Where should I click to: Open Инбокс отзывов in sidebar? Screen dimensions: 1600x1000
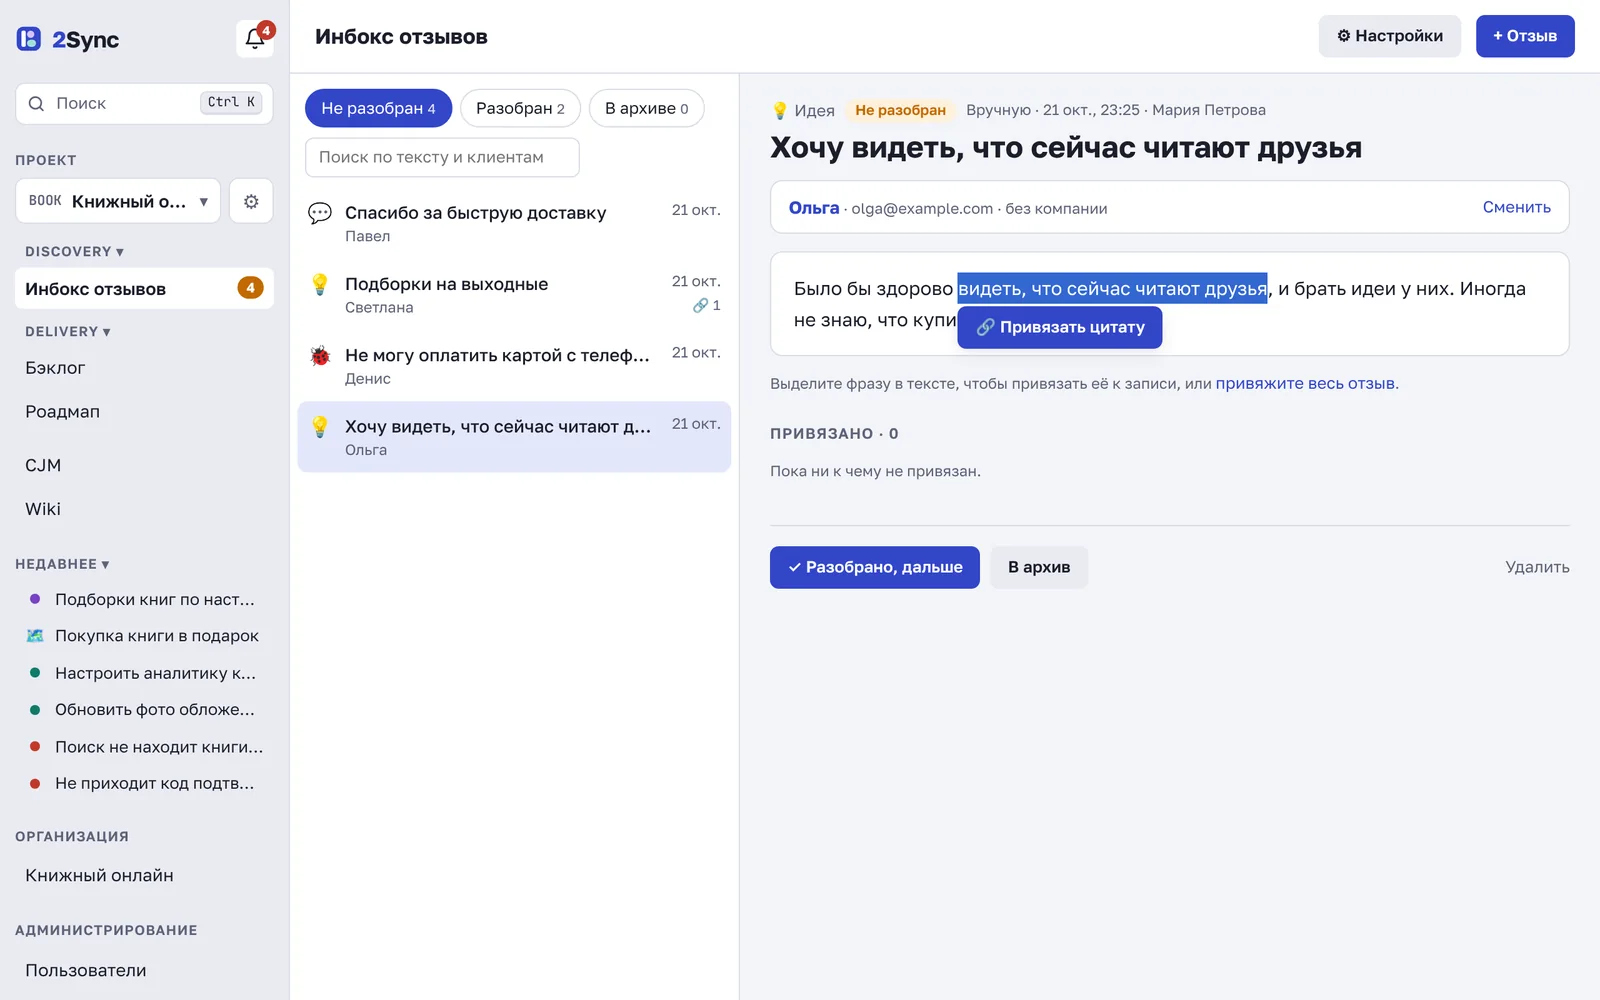click(144, 288)
